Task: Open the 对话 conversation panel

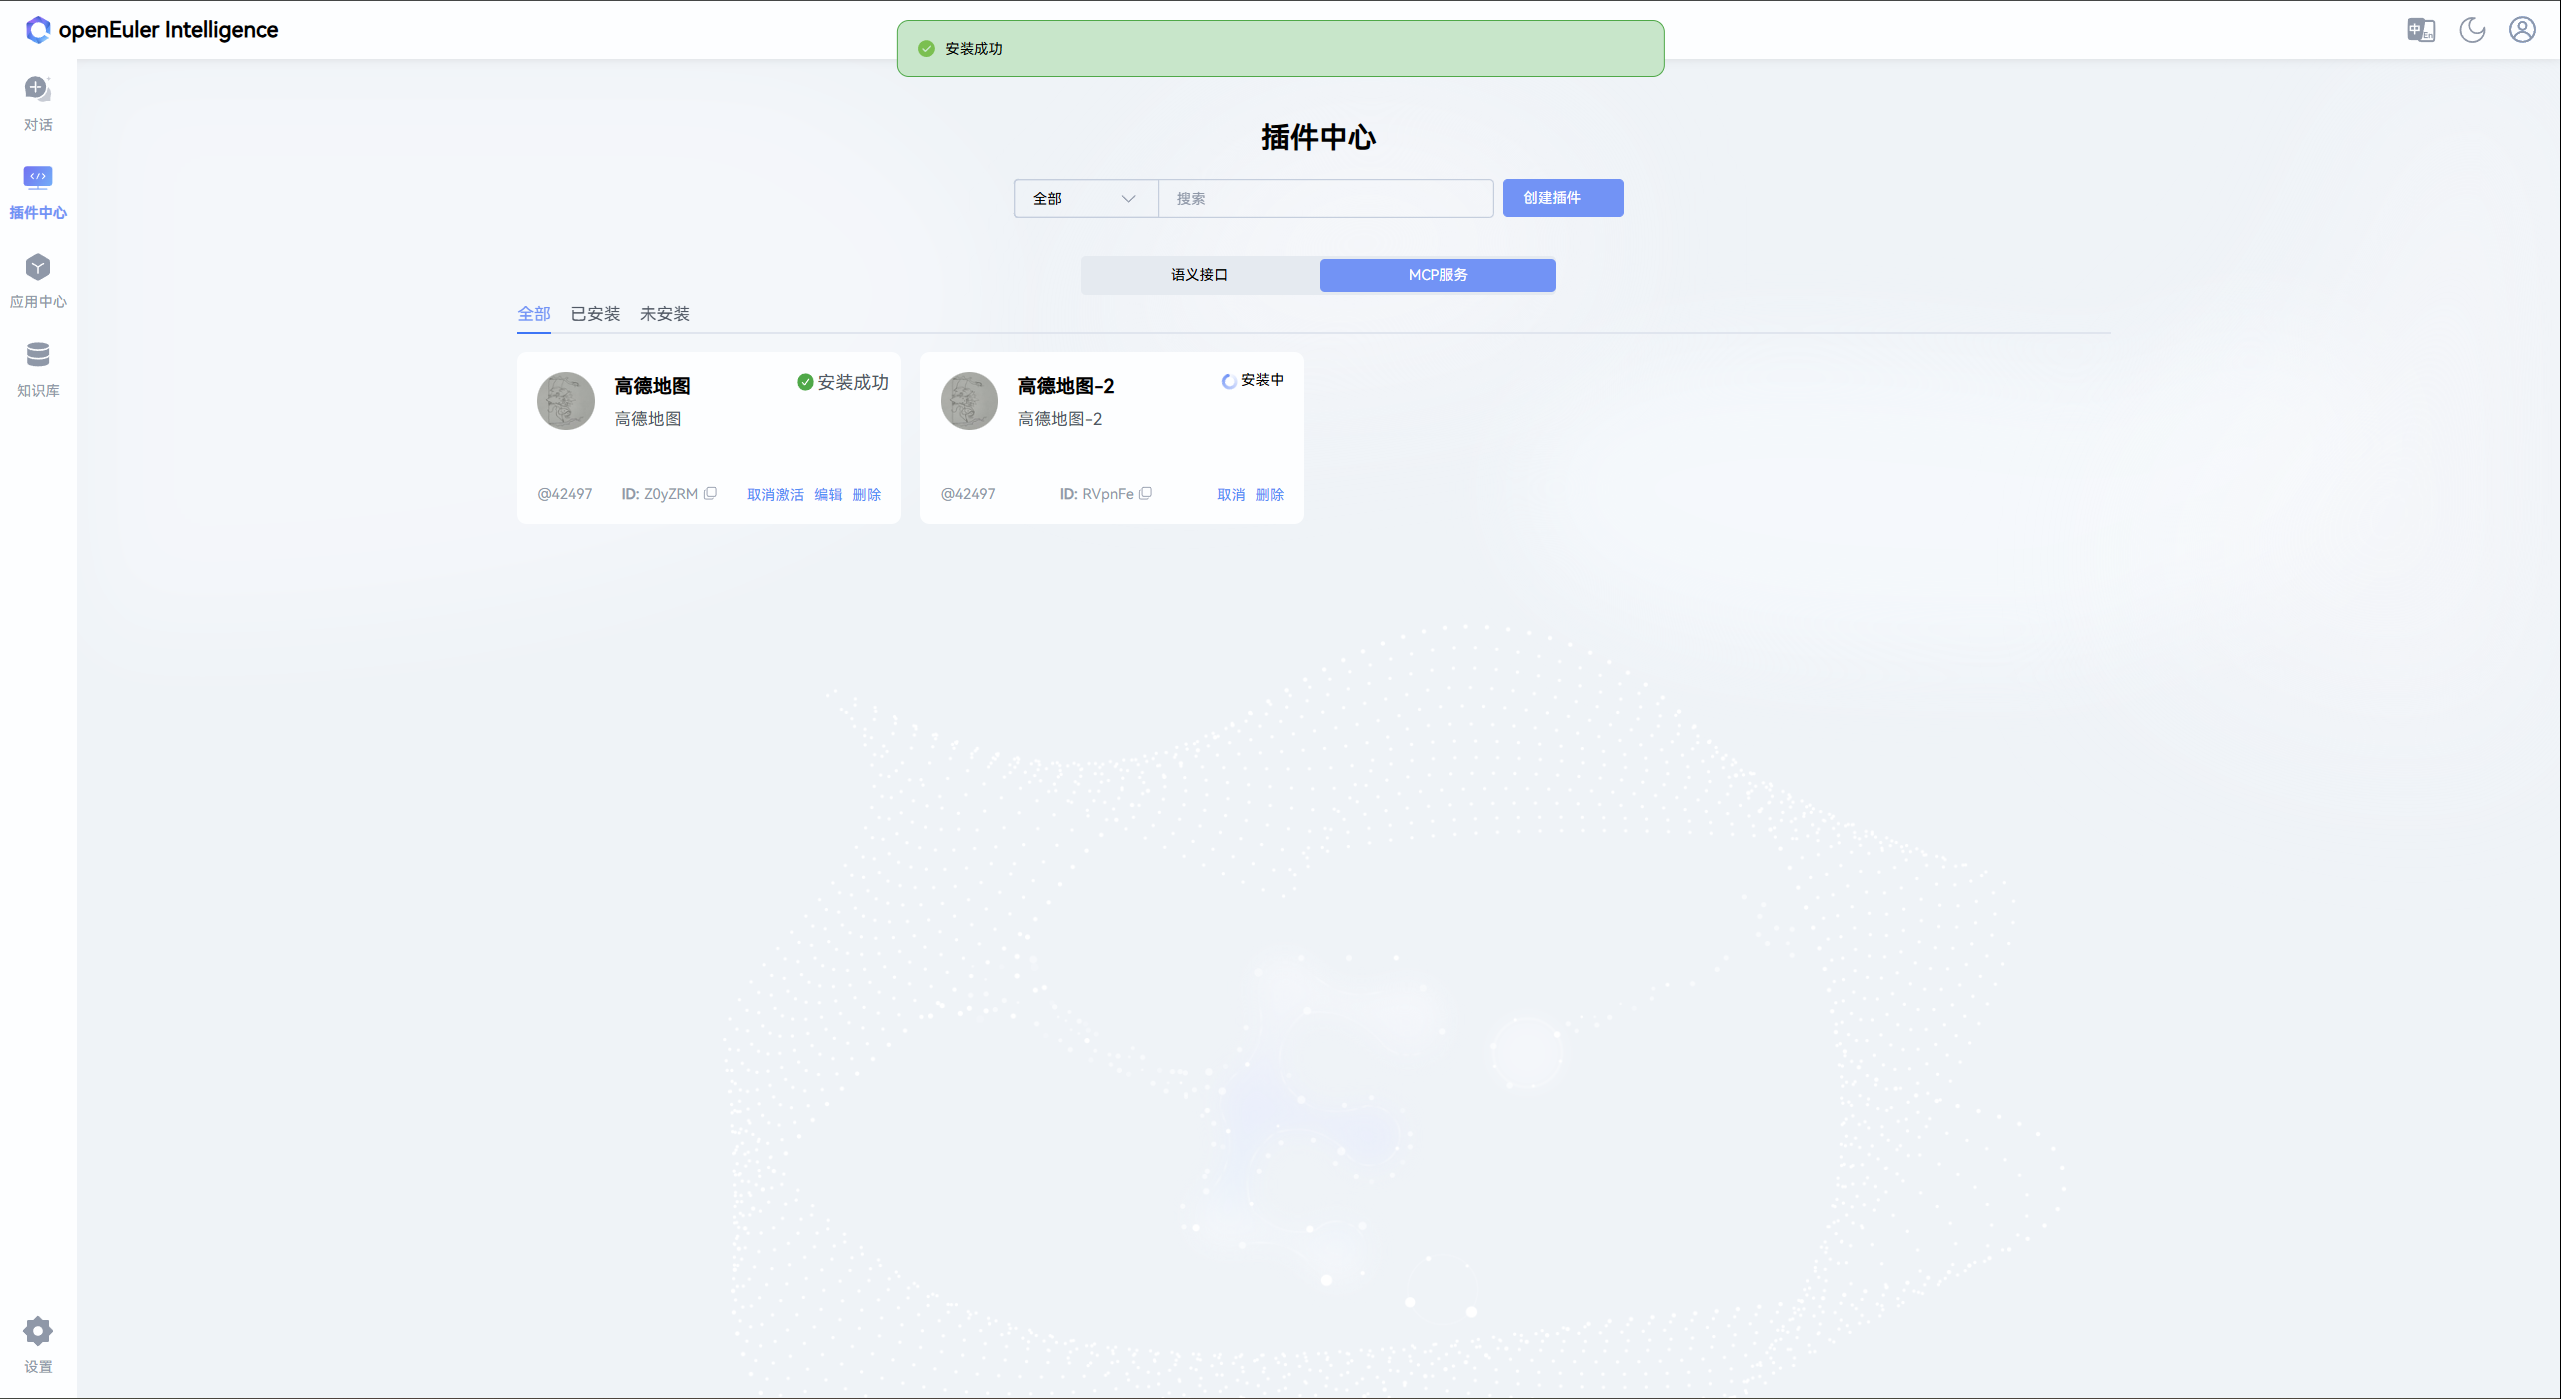Action: coord(37,100)
